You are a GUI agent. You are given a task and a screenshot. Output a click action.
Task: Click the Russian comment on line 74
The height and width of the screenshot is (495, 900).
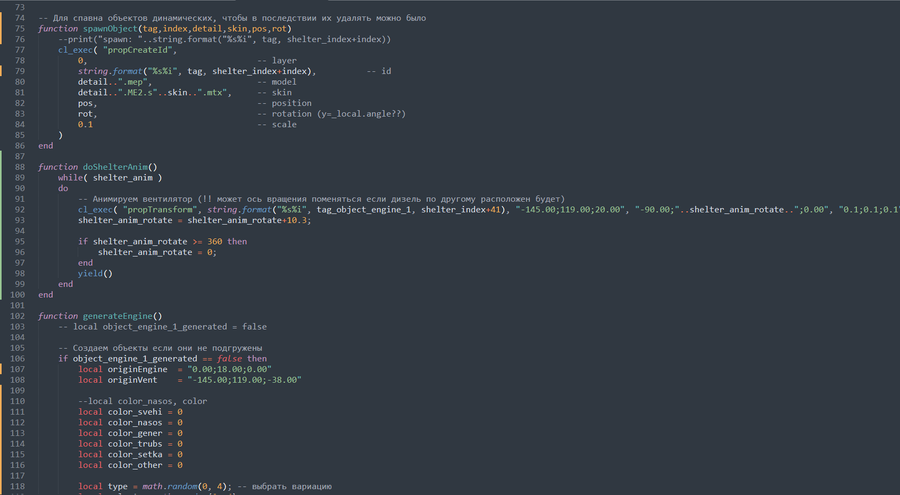pyautogui.click(x=232, y=18)
